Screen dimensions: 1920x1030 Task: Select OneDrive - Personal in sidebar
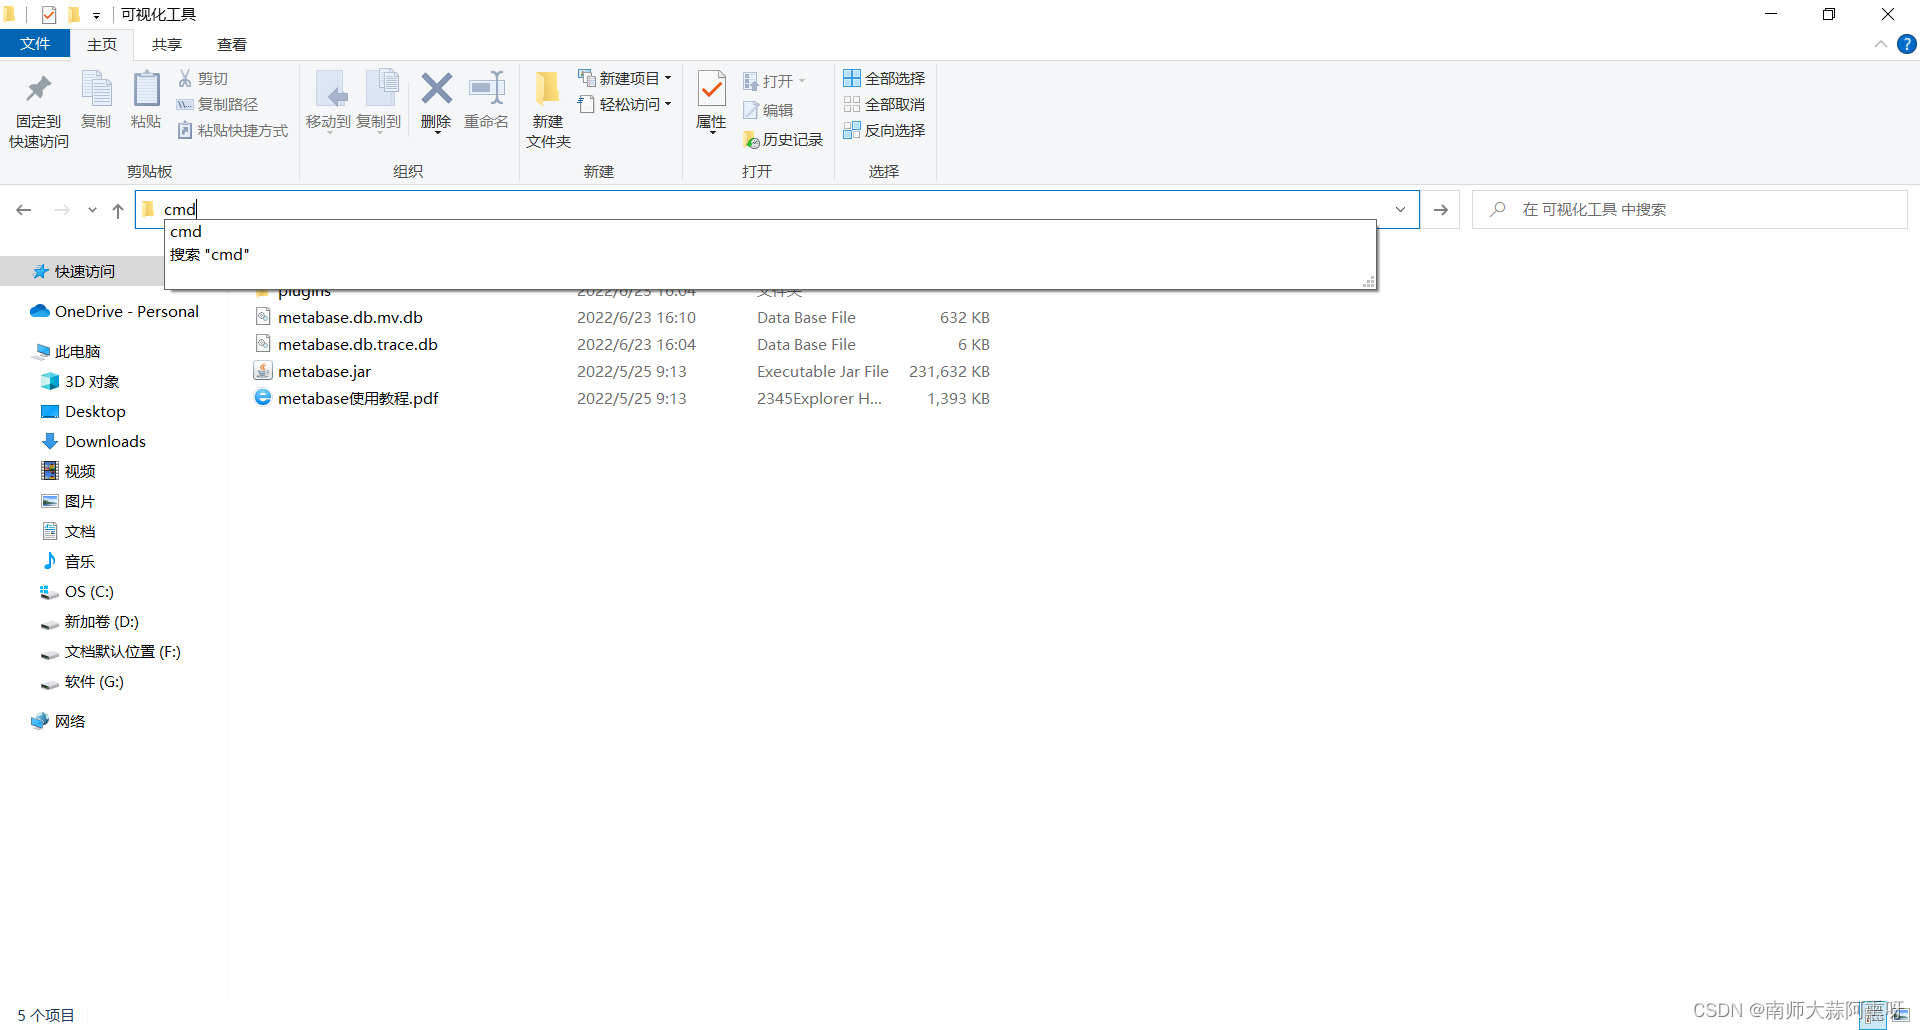tap(115, 312)
